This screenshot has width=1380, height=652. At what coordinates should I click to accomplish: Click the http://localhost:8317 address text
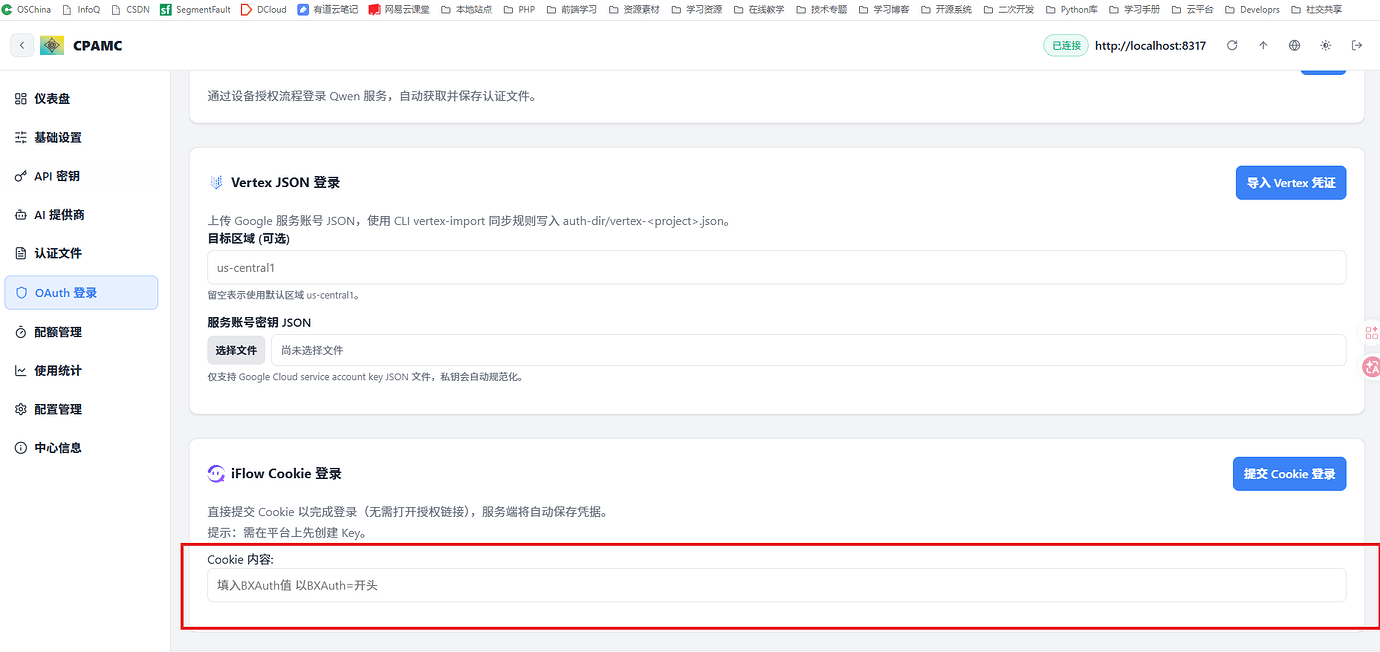click(x=1150, y=46)
